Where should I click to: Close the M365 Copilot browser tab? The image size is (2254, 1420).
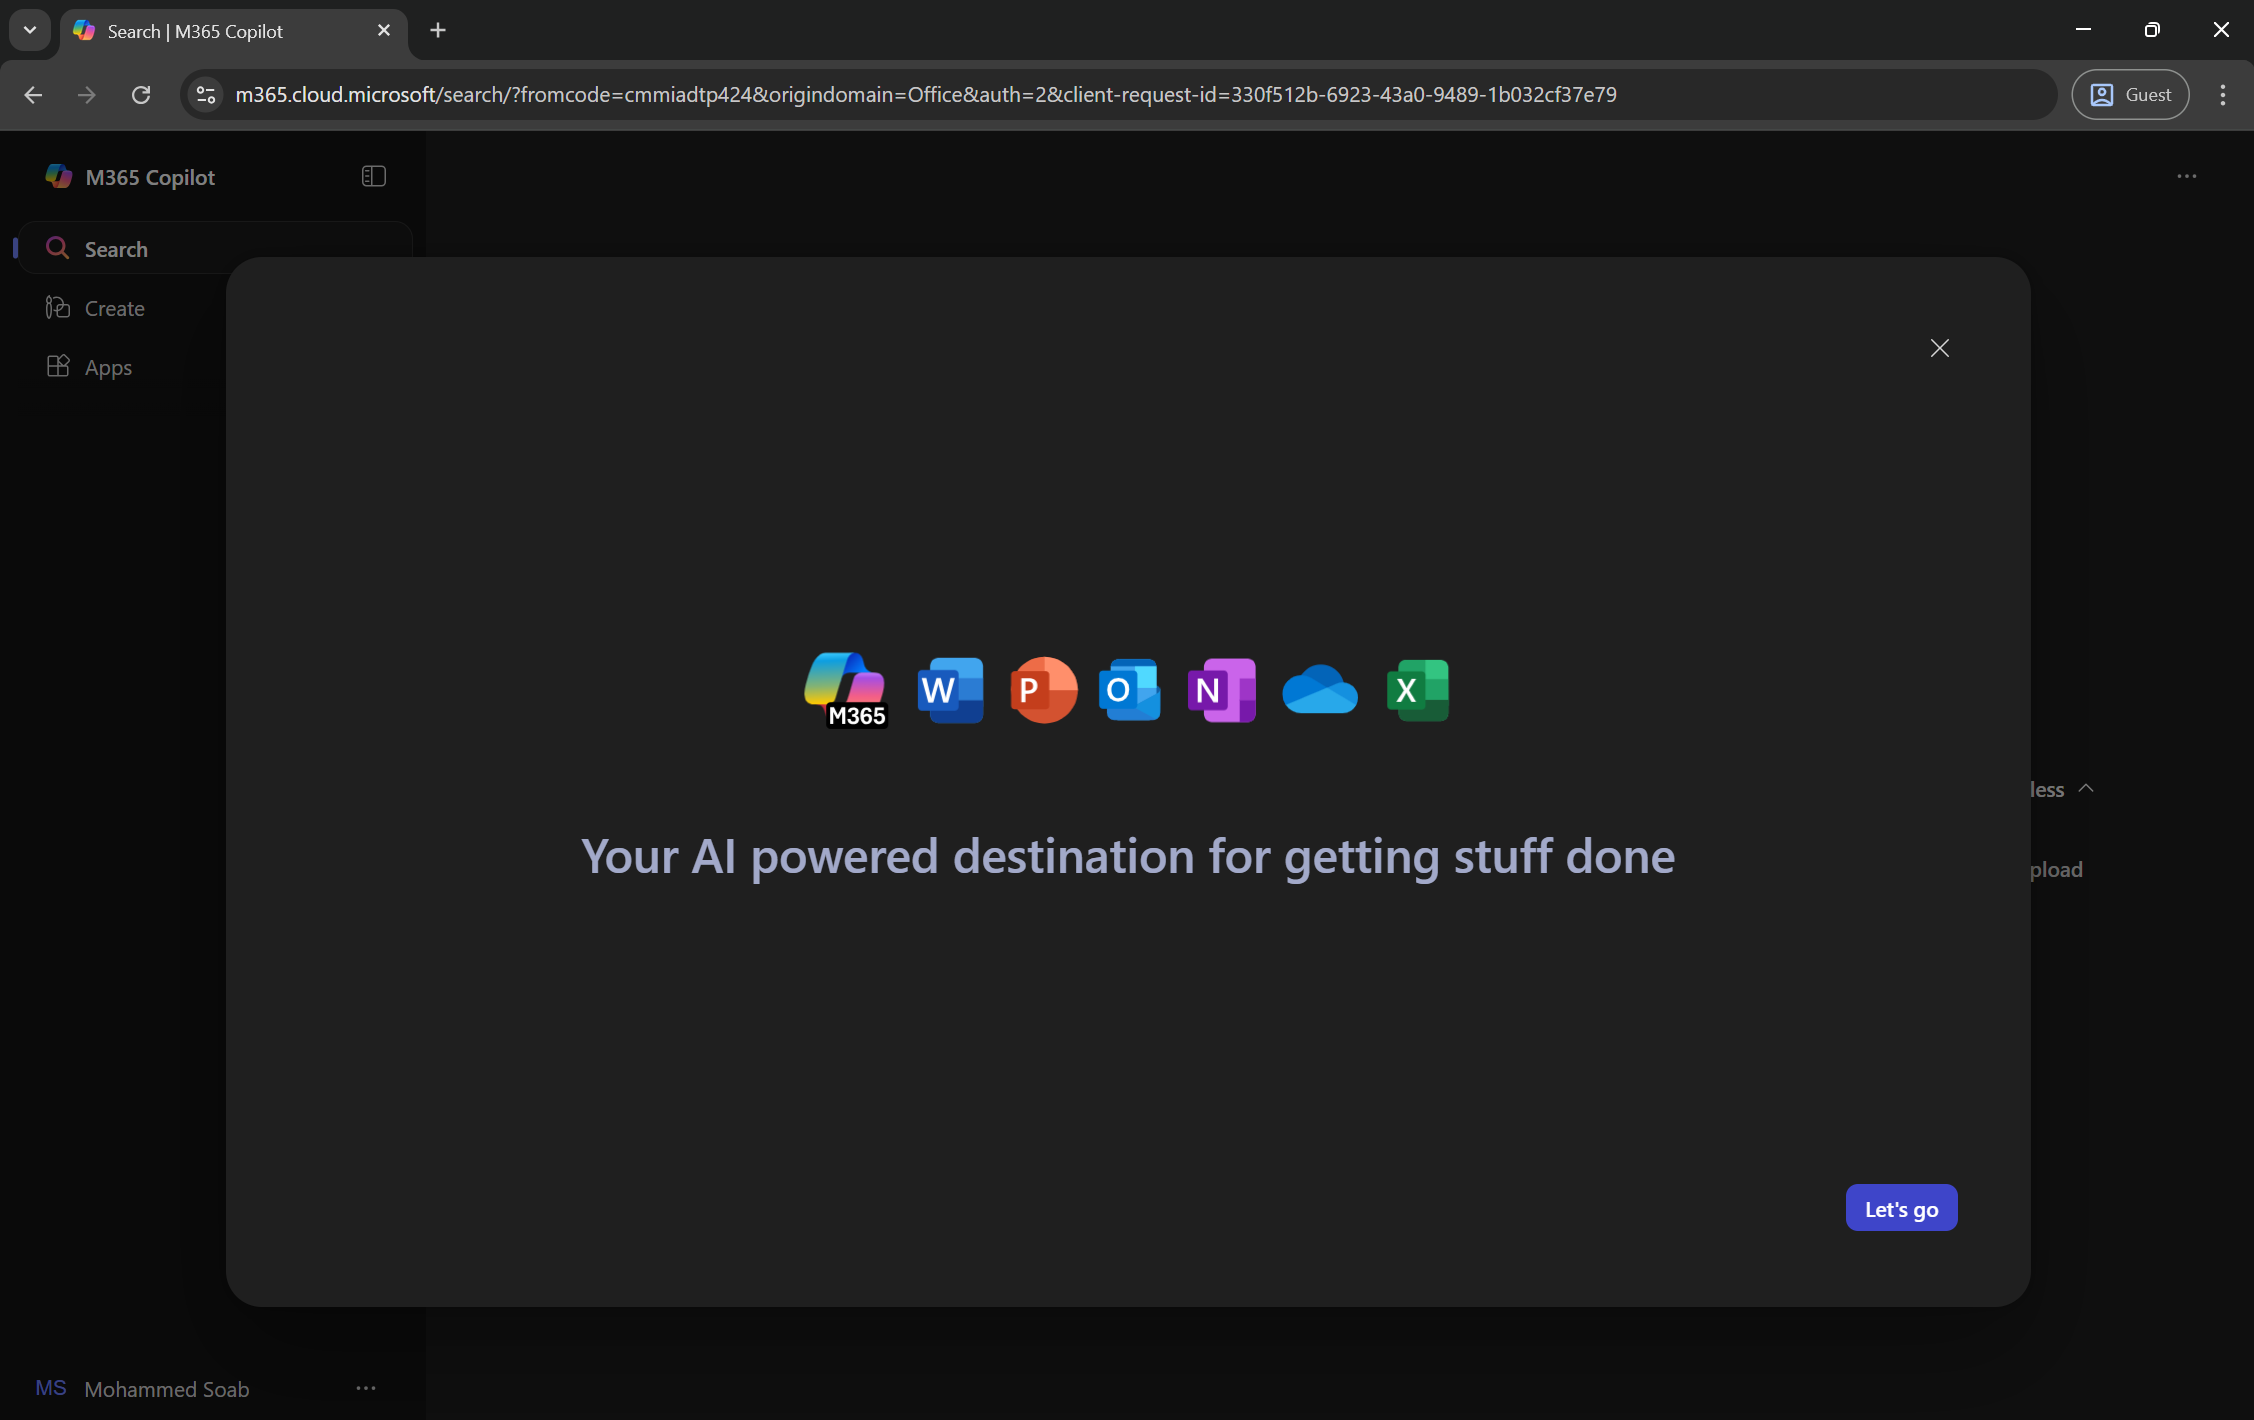pos(383,31)
